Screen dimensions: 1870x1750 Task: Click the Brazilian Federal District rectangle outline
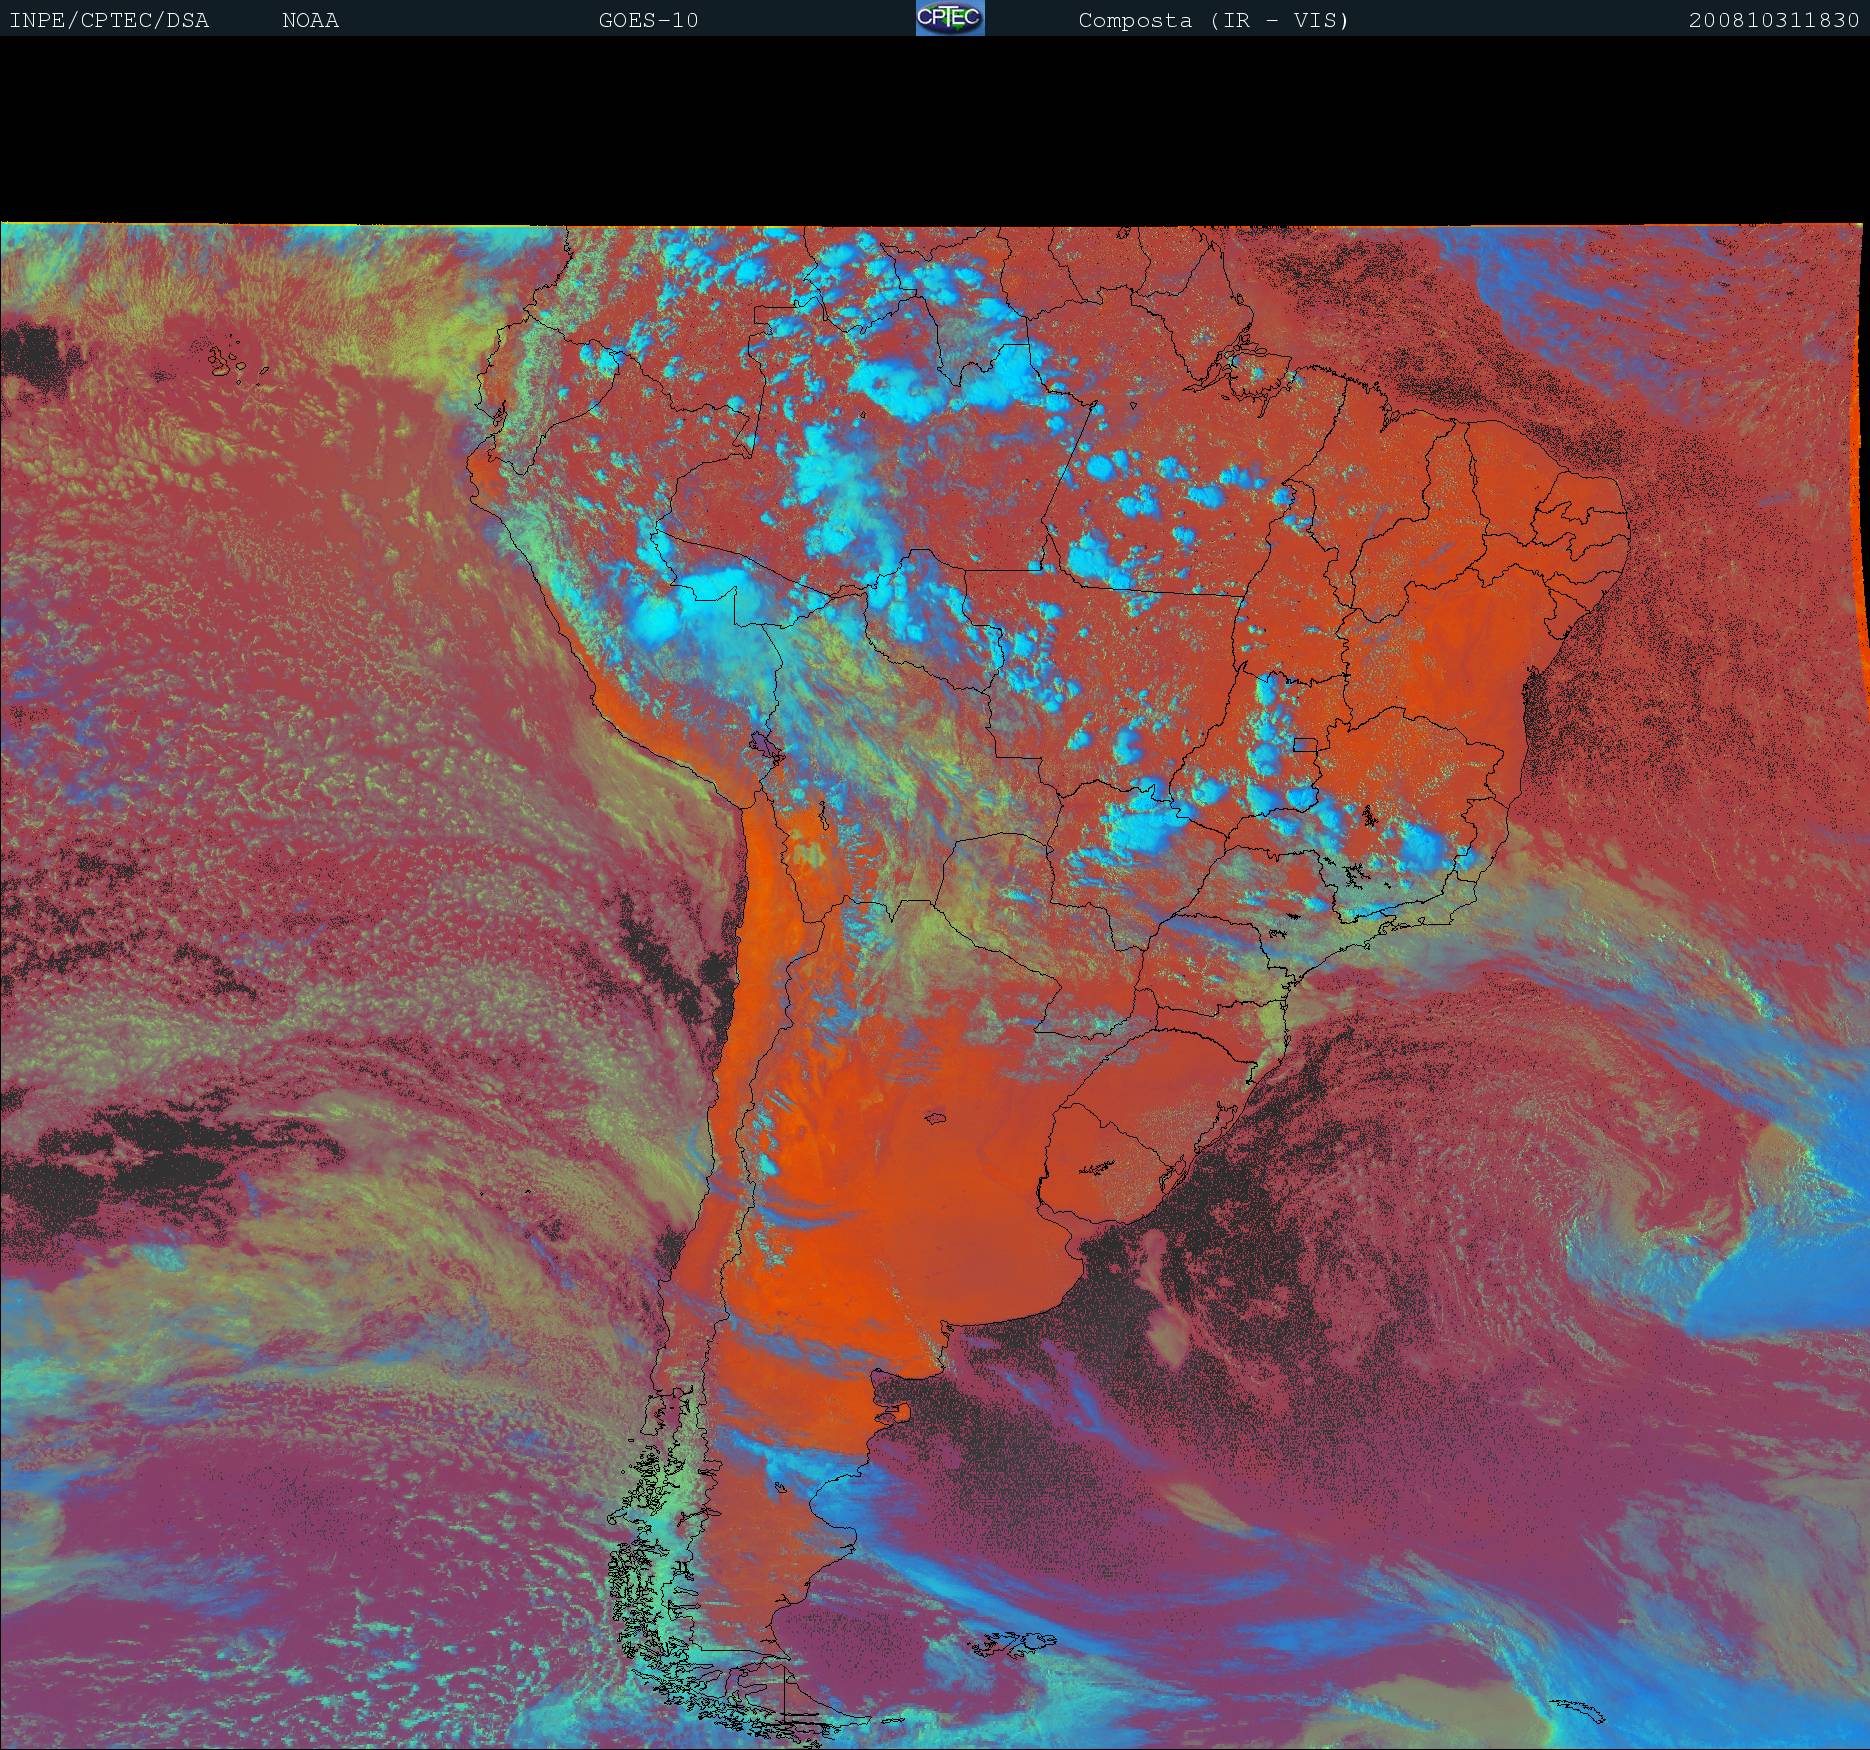click(1305, 744)
